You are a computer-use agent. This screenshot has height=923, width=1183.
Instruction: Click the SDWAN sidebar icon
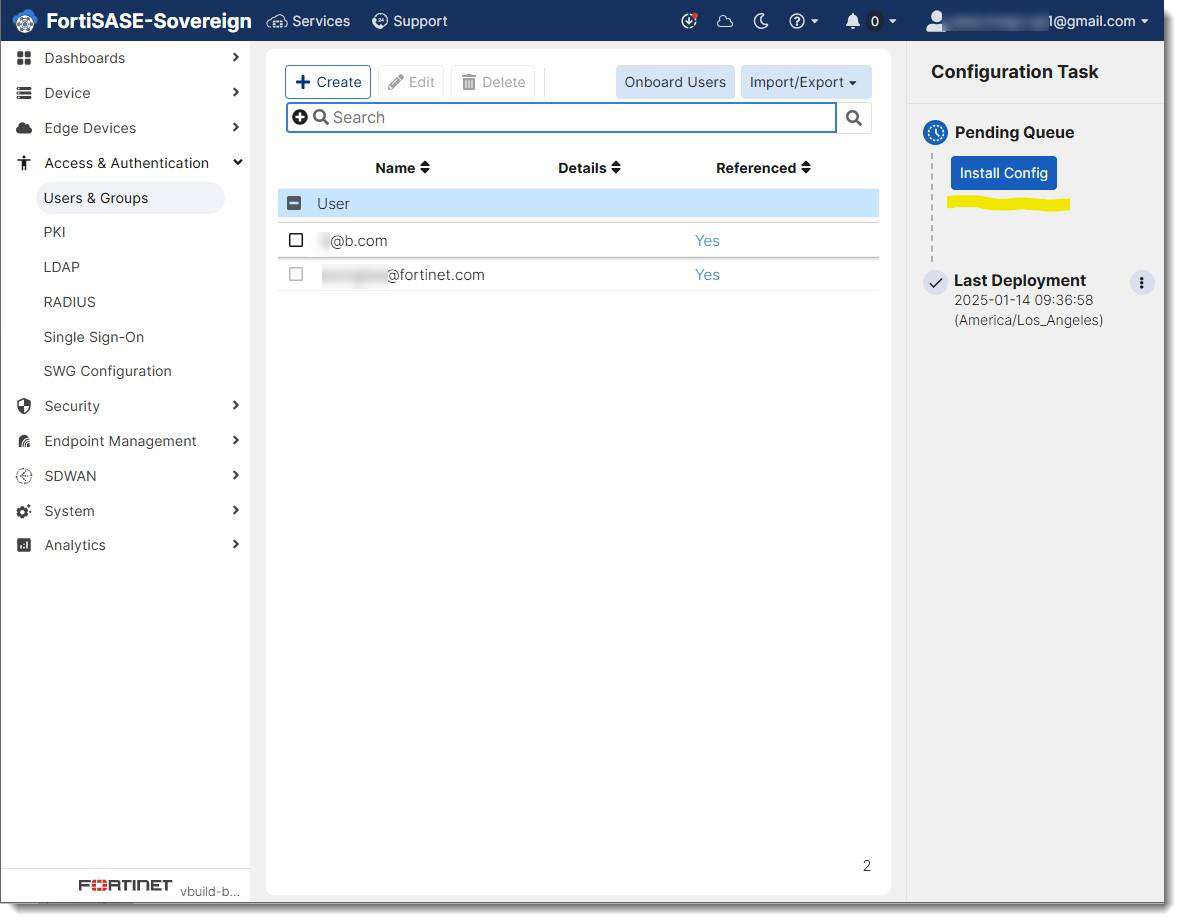click(24, 476)
